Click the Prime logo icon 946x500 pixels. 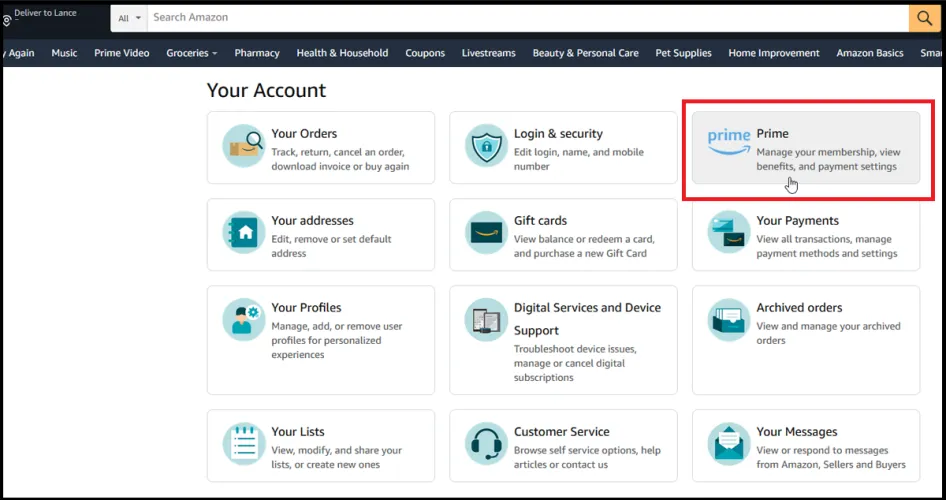[729, 142]
